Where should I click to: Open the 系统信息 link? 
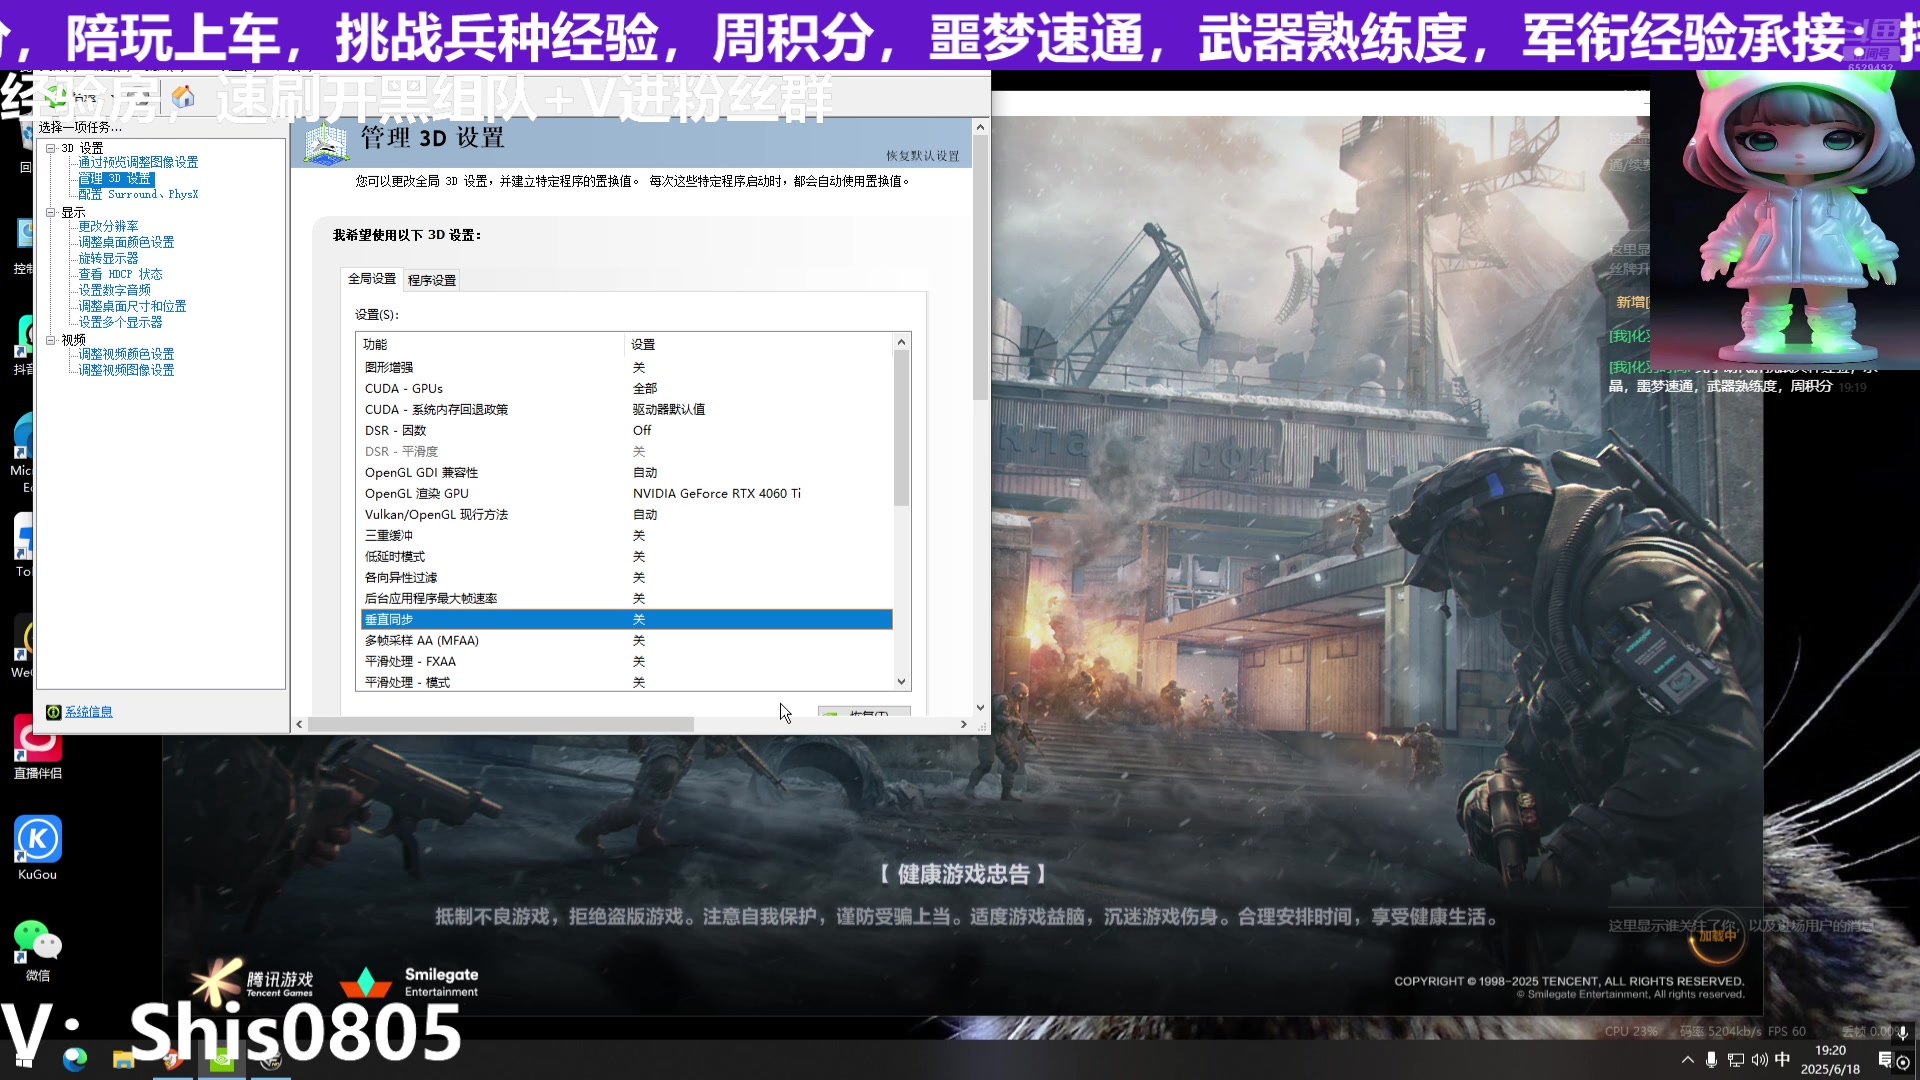point(89,712)
